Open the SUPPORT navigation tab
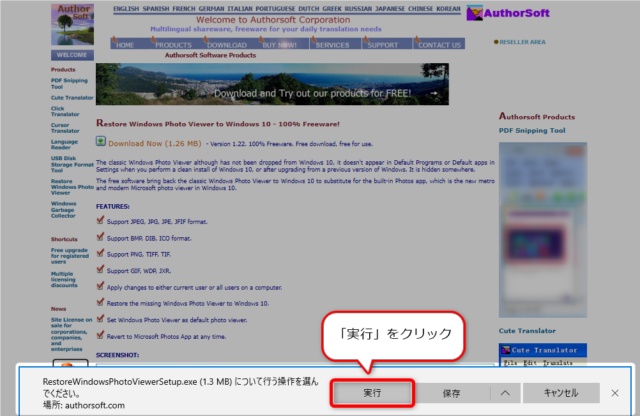The image size is (640, 416). point(382,44)
